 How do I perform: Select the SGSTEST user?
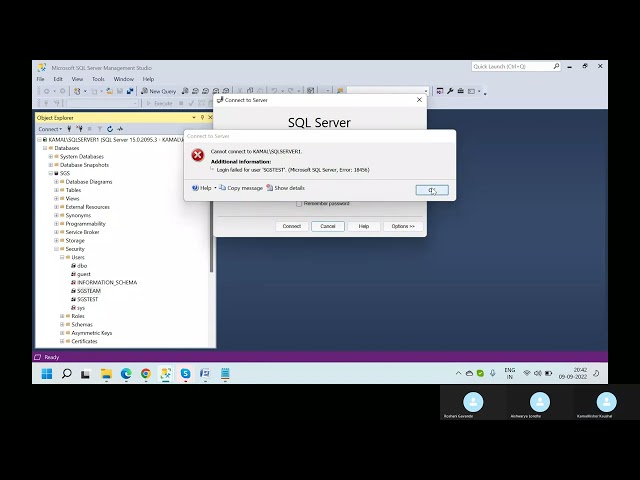tap(87, 299)
